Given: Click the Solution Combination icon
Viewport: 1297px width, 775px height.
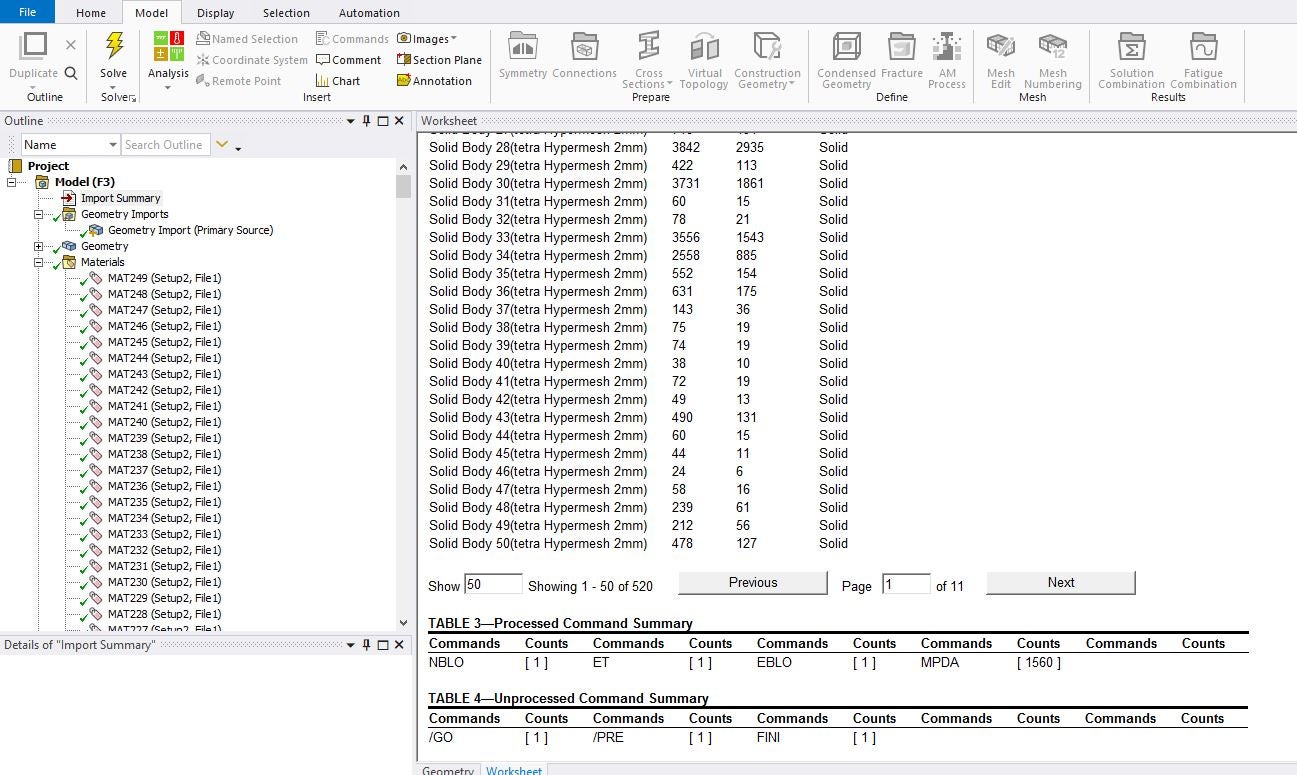Looking at the screenshot, I should tap(1131, 48).
